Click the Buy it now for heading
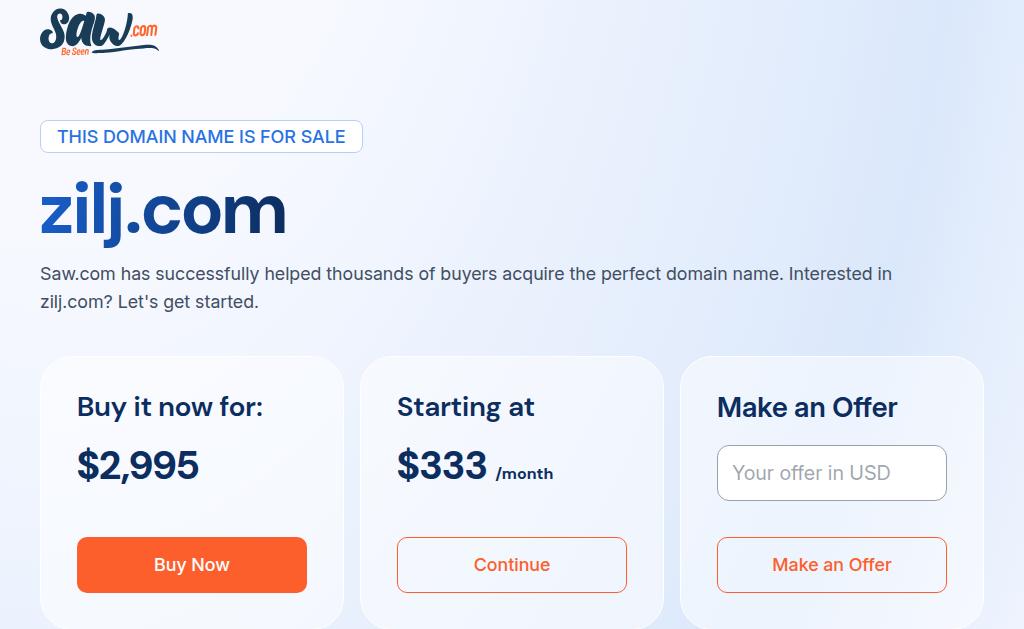Screen dimensions: 1024x629 click(x=170, y=407)
